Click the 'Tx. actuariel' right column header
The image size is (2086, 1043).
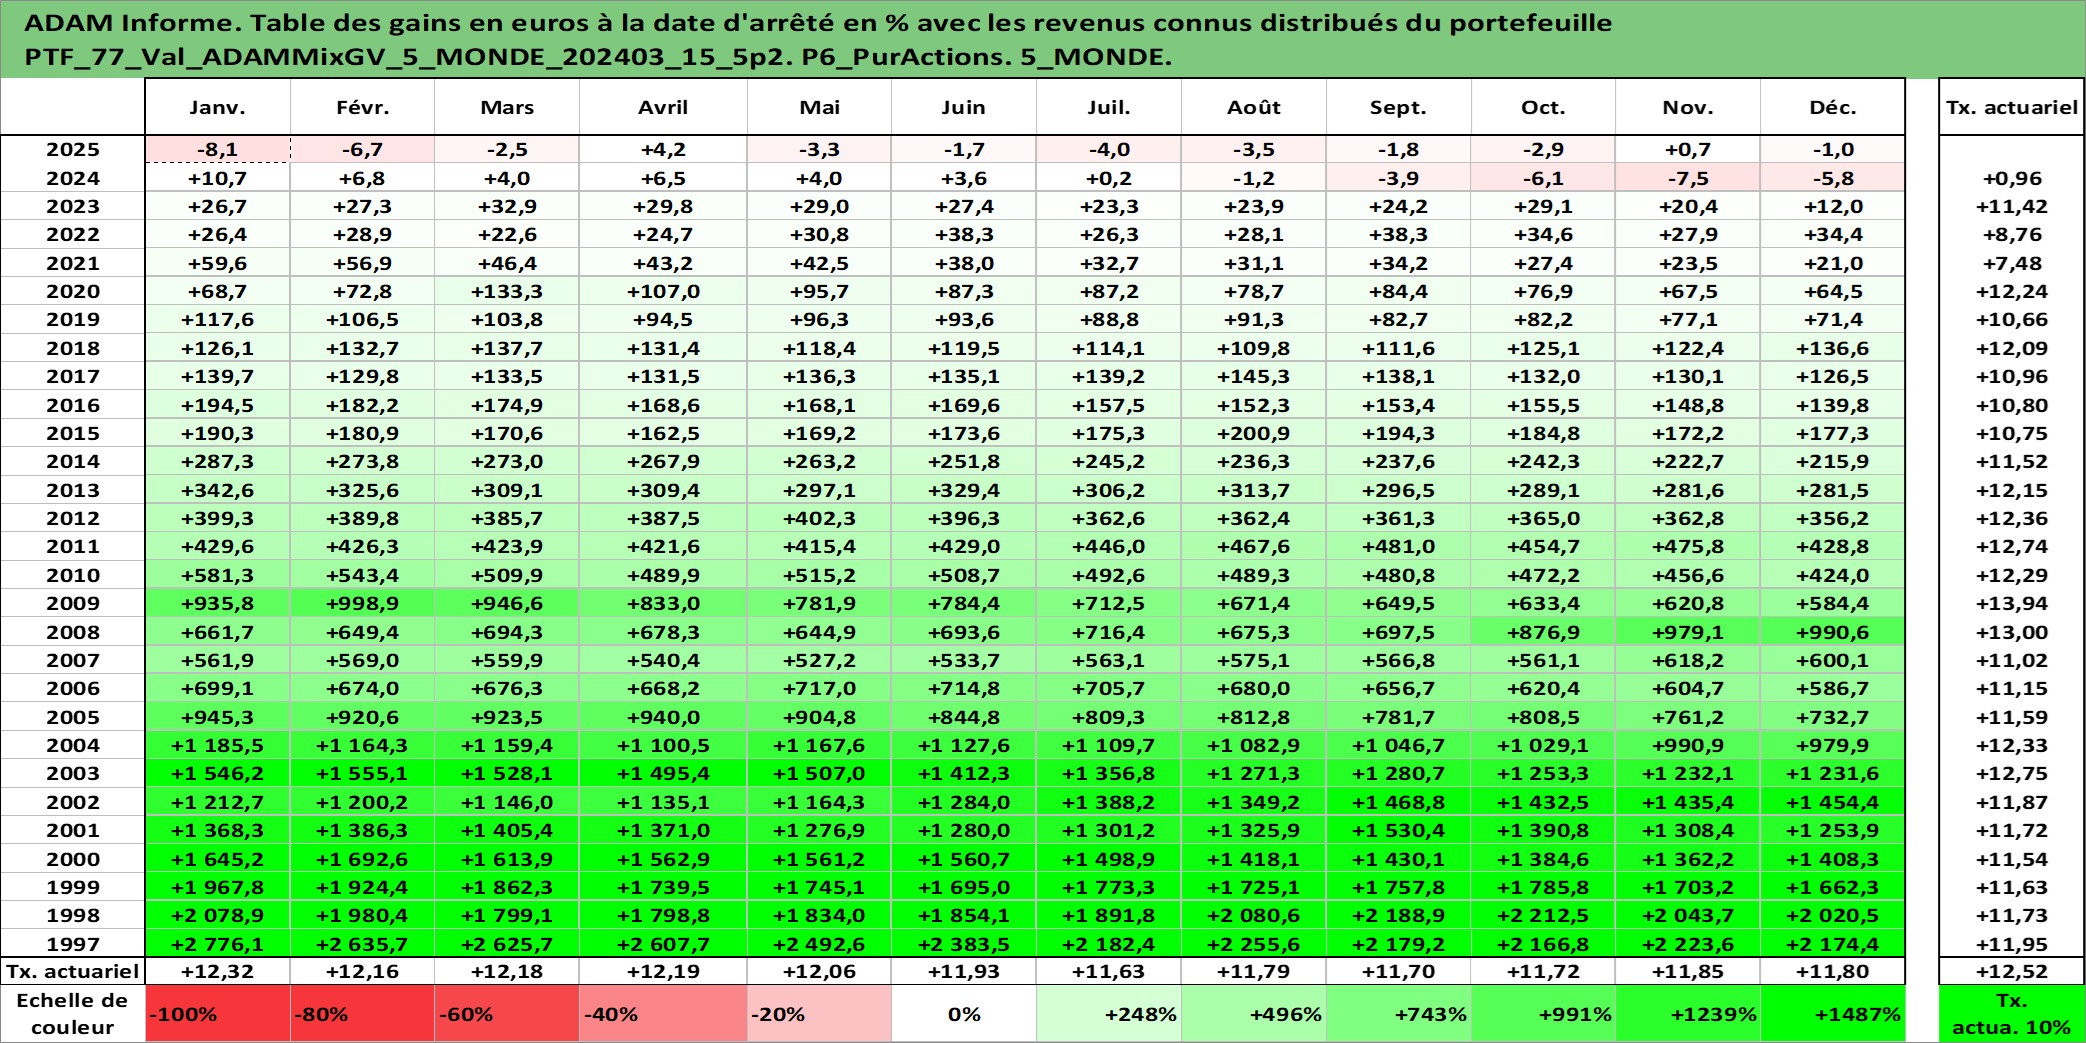[x=2011, y=107]
